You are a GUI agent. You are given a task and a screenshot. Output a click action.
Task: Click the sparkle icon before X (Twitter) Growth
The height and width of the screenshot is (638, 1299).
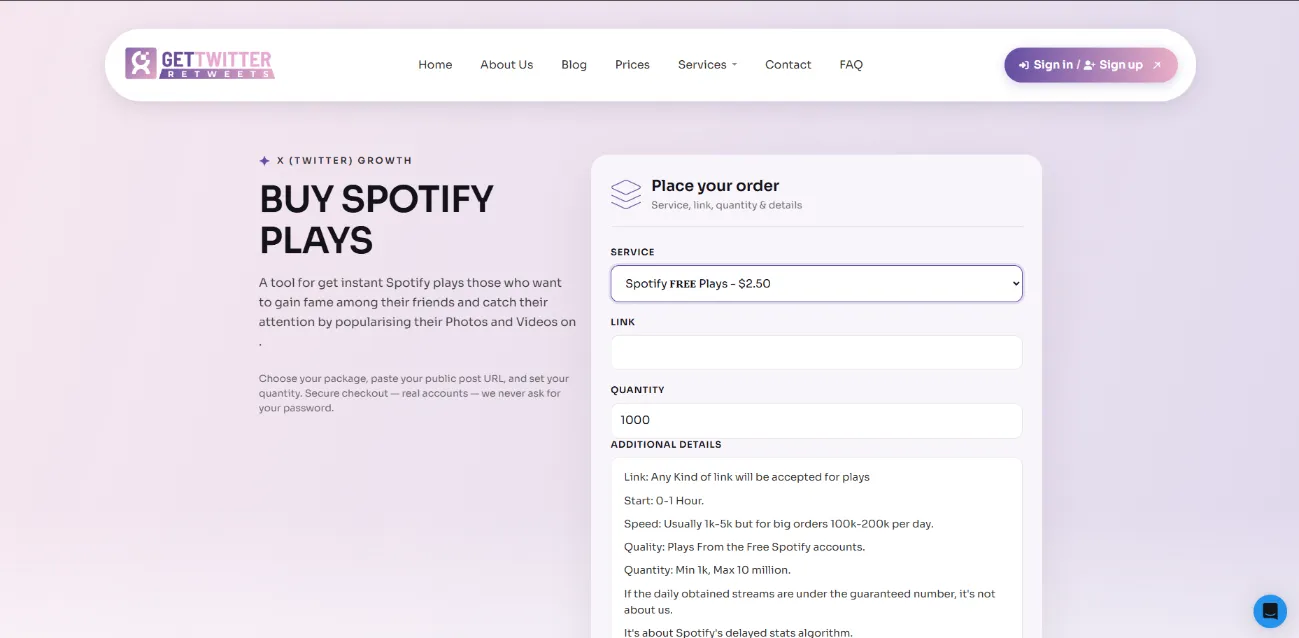(263, 159)
